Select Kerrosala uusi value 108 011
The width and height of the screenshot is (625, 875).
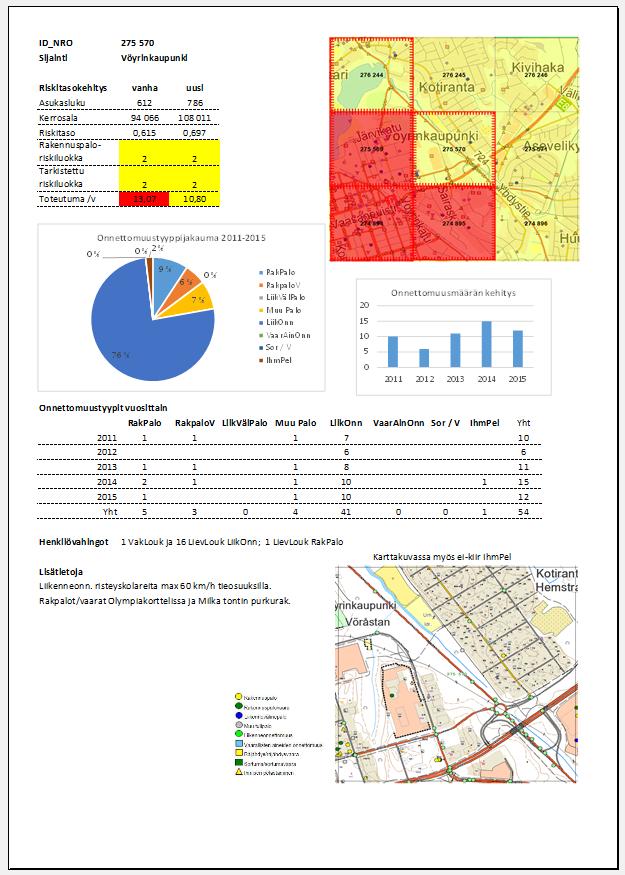195,118
